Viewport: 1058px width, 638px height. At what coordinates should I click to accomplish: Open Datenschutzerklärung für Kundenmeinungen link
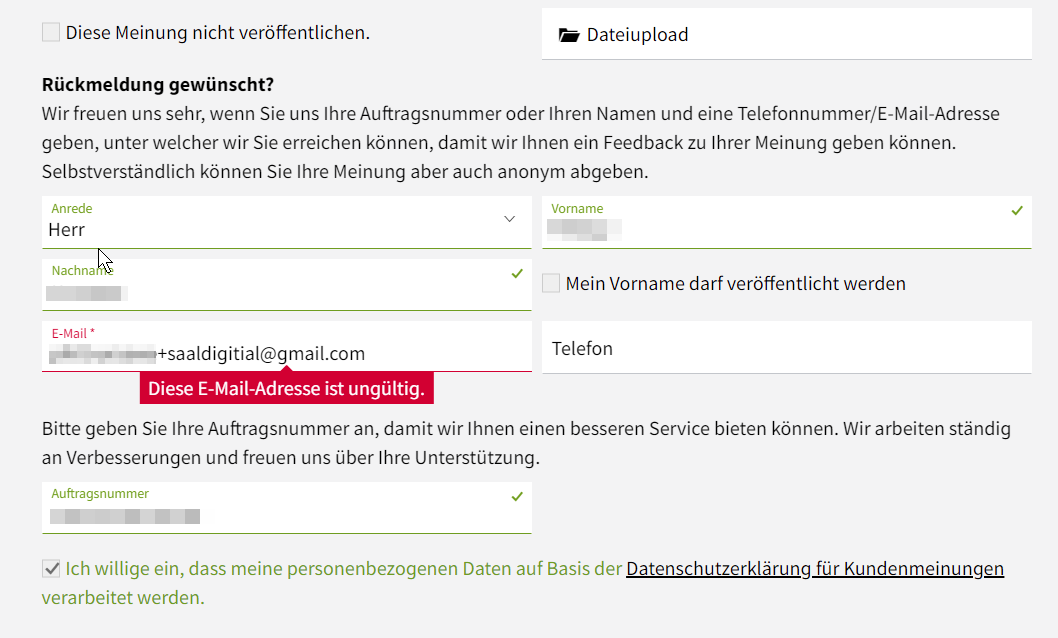coord(814,569)
